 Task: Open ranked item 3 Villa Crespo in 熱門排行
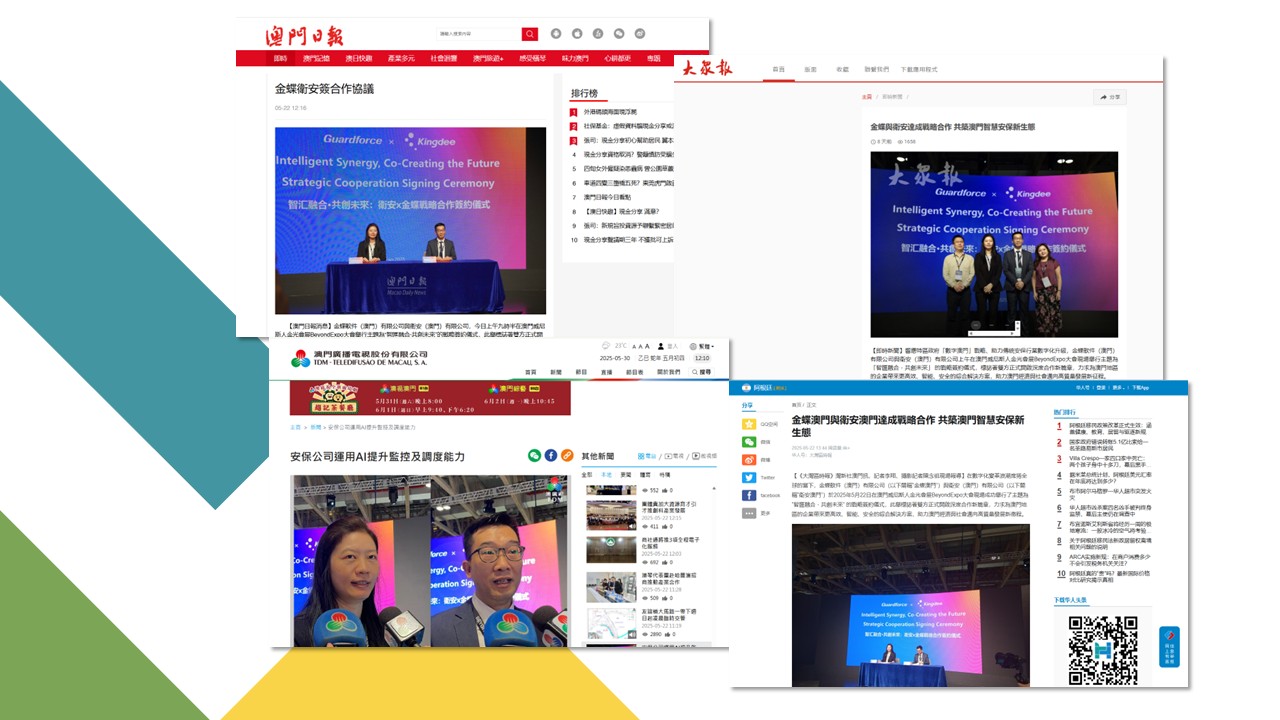[x=1112, y=463]
